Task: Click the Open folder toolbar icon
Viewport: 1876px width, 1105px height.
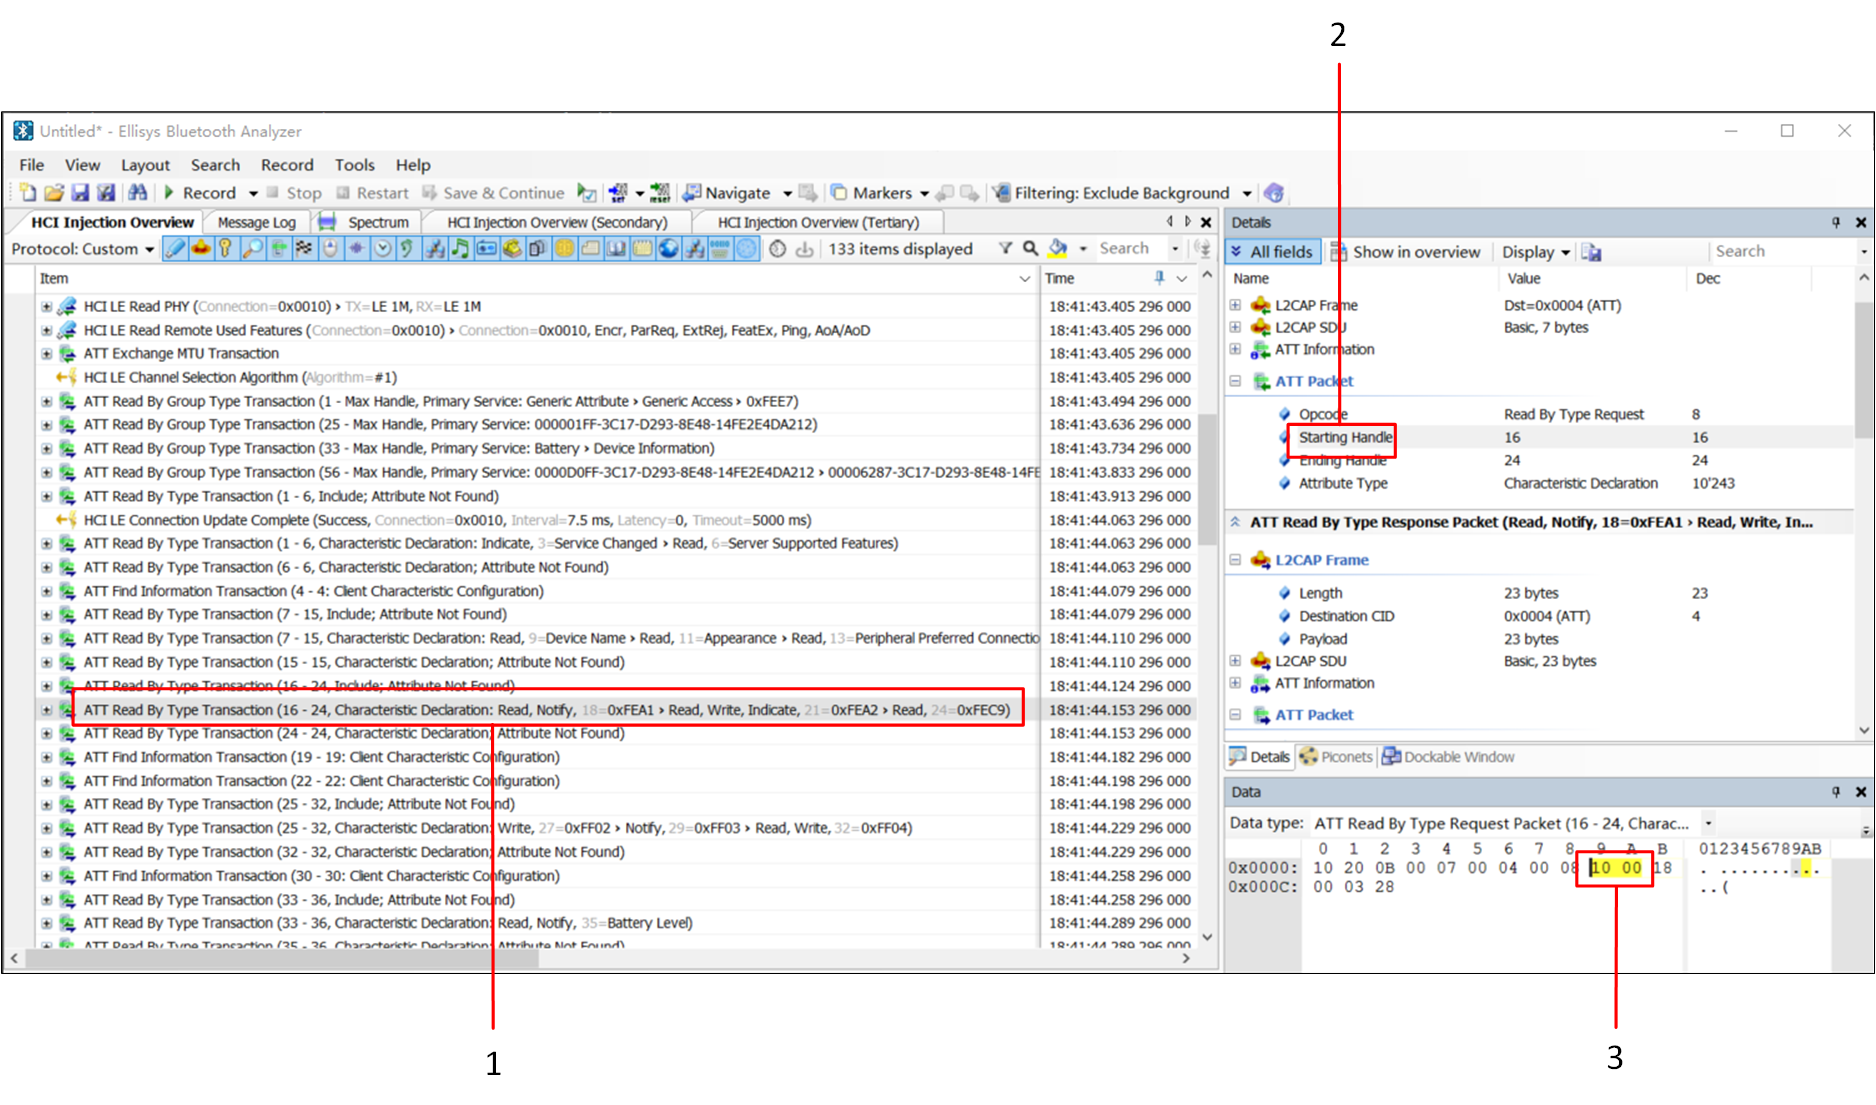Action: [54, 193]
